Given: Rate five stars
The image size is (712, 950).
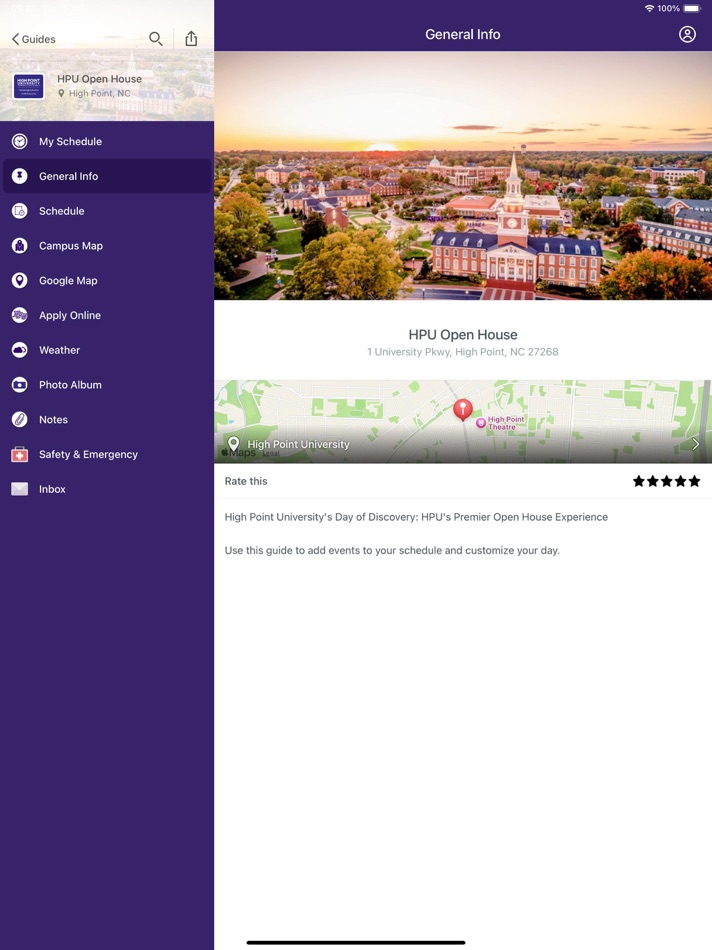Looking at the screenshot, I should coord(694,481).
